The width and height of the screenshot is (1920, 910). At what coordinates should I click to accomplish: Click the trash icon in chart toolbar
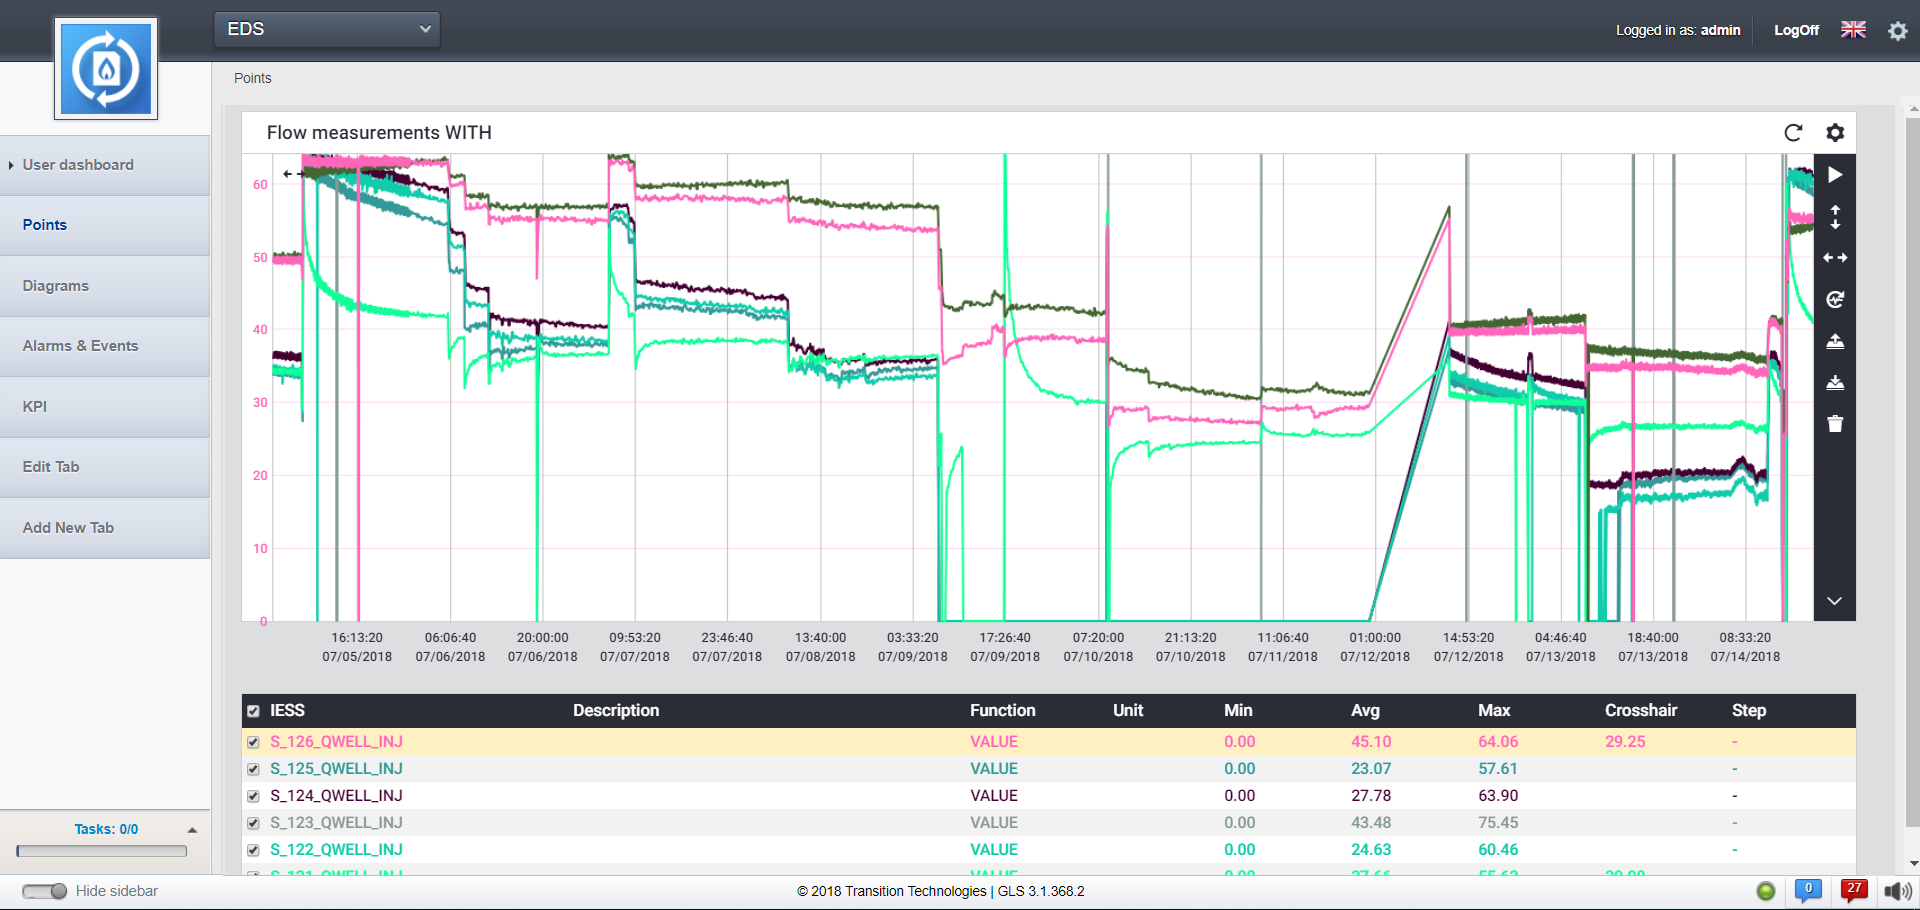point(1835,424)
